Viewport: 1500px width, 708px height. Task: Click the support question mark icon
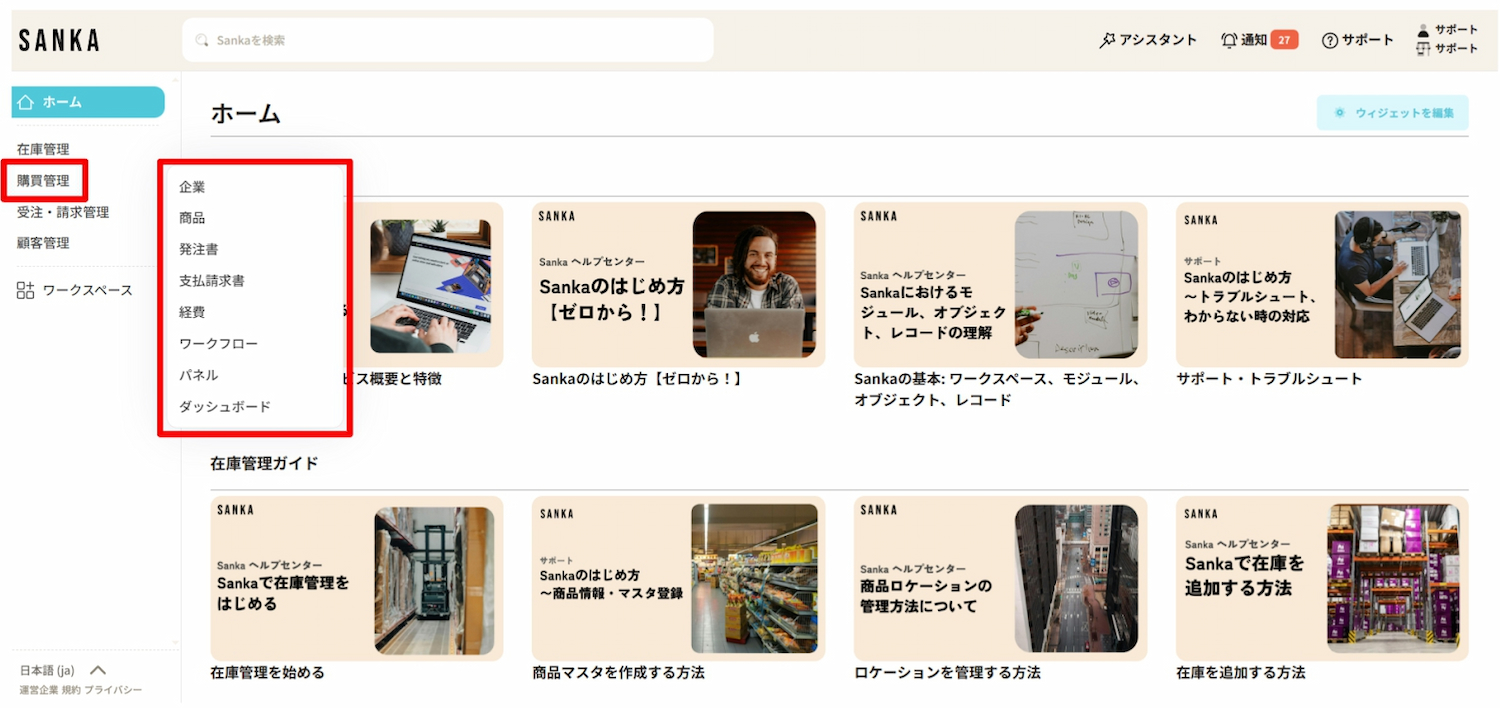[1330, 40]
